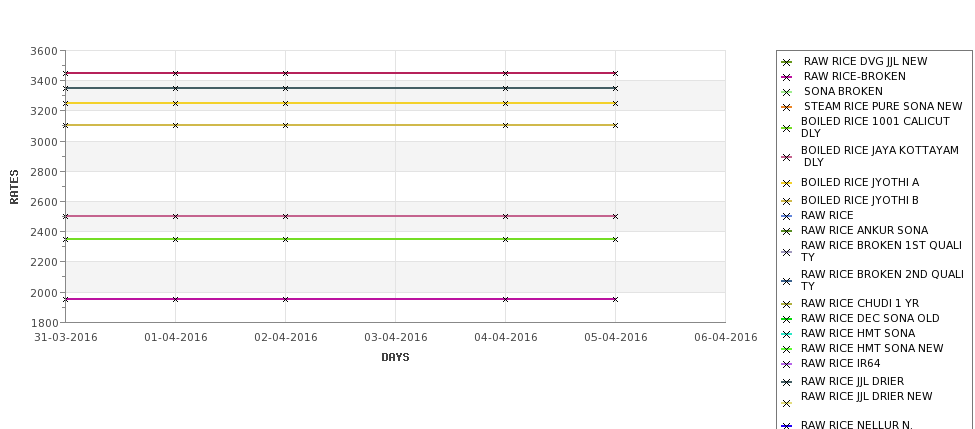Click the BOILED RICE JYOTHI A legend marker
The image size is (975, 429).
pos(786,183)
